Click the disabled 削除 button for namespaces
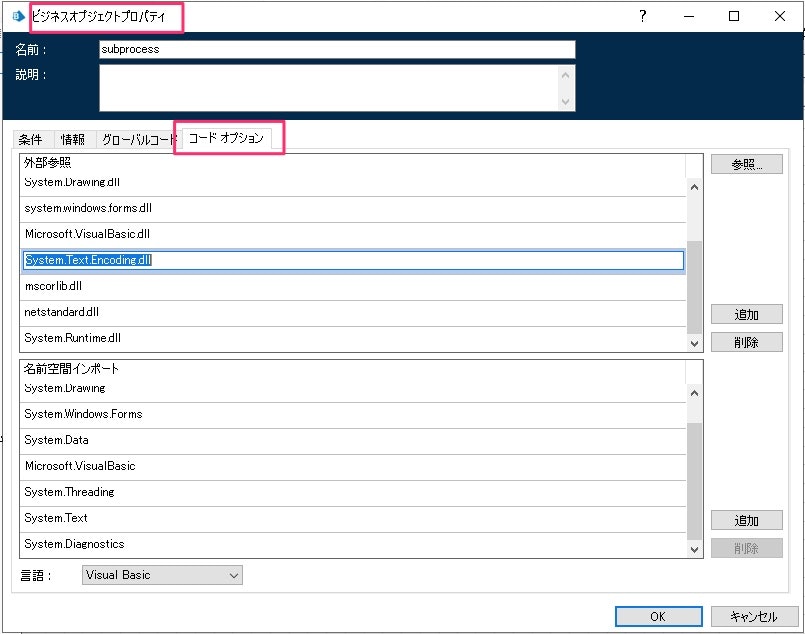Viewport: 805px width, 634px height. tap(746, 548)
